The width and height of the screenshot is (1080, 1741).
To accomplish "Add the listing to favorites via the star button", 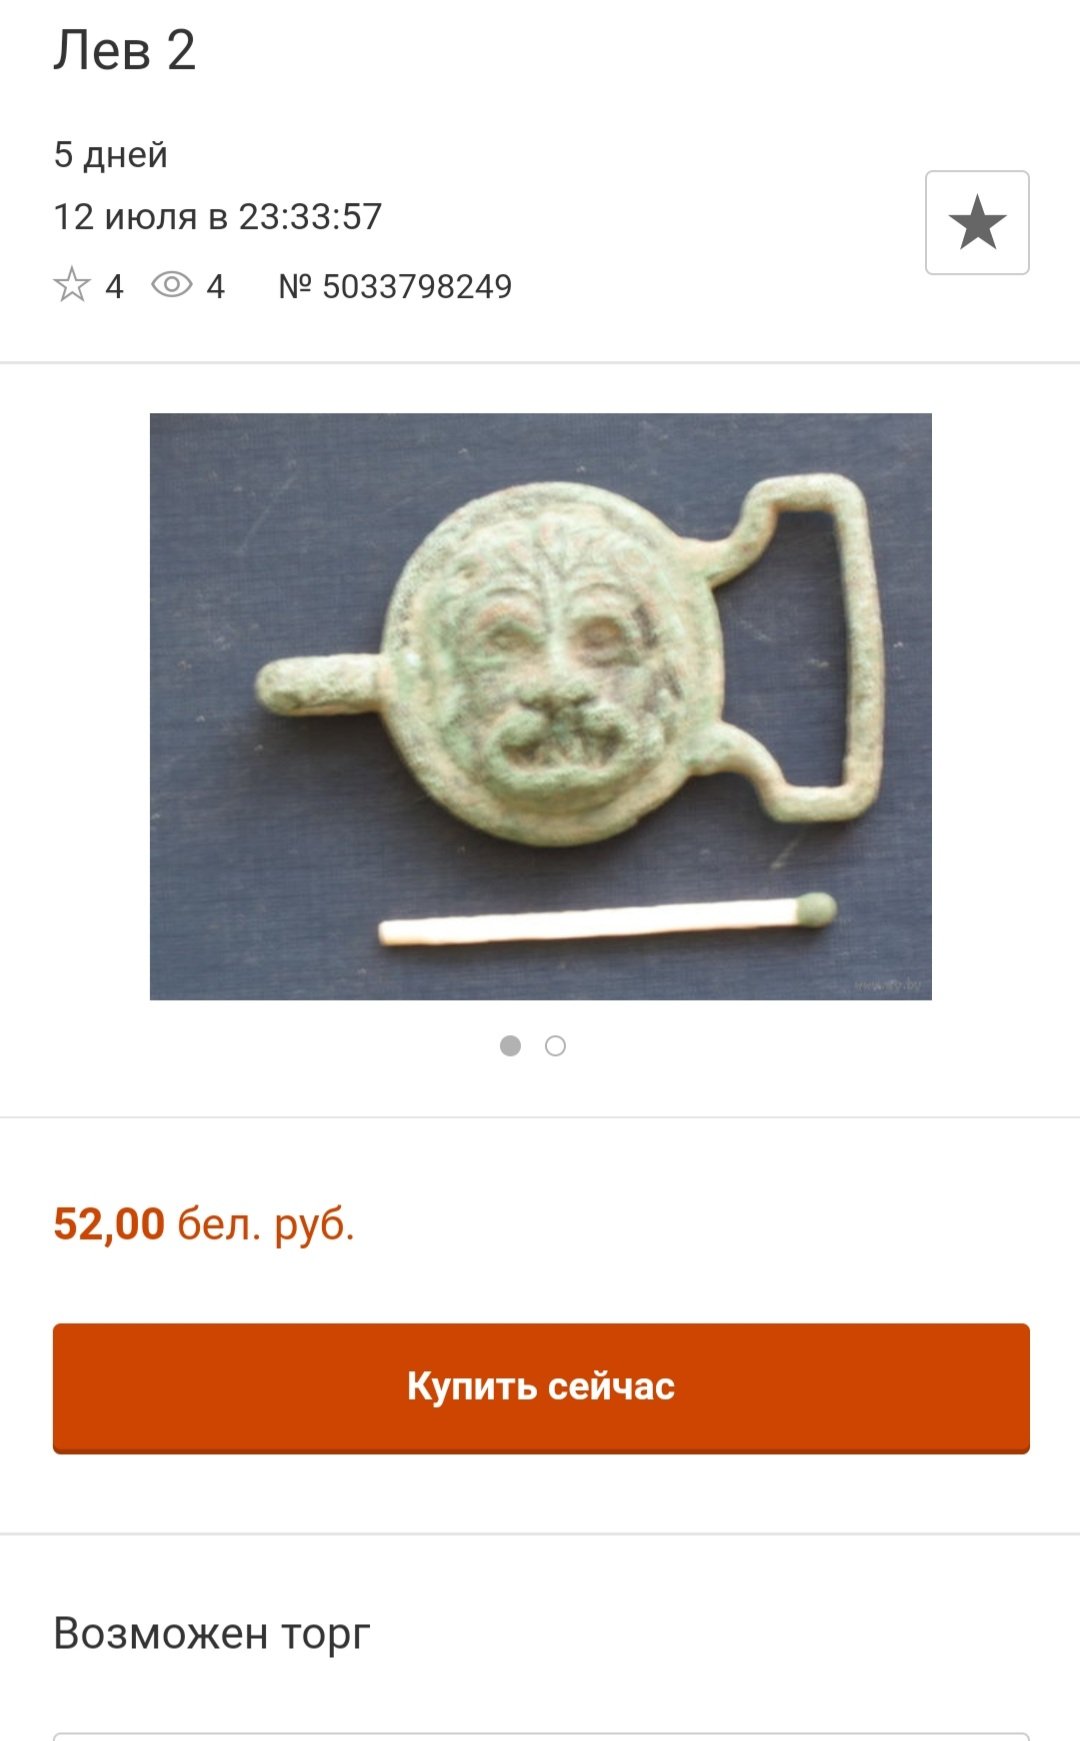I will pos(977,222).
